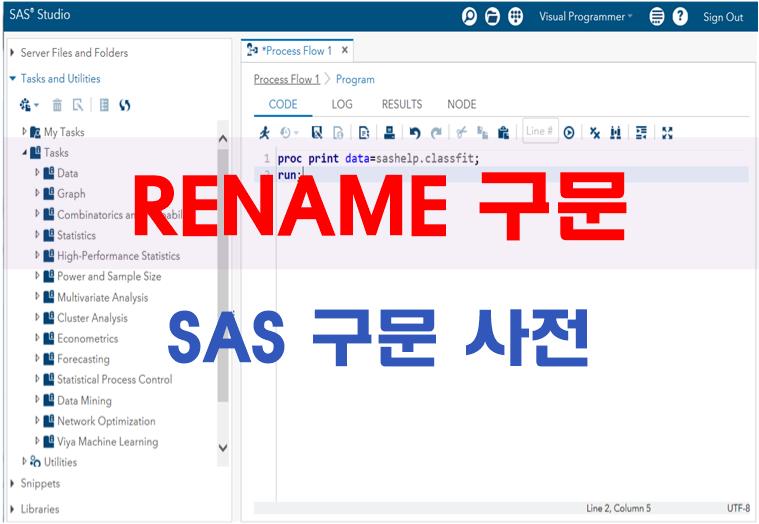
Task: Click the add to snippets icon
Action: click(x=364, y=132)
